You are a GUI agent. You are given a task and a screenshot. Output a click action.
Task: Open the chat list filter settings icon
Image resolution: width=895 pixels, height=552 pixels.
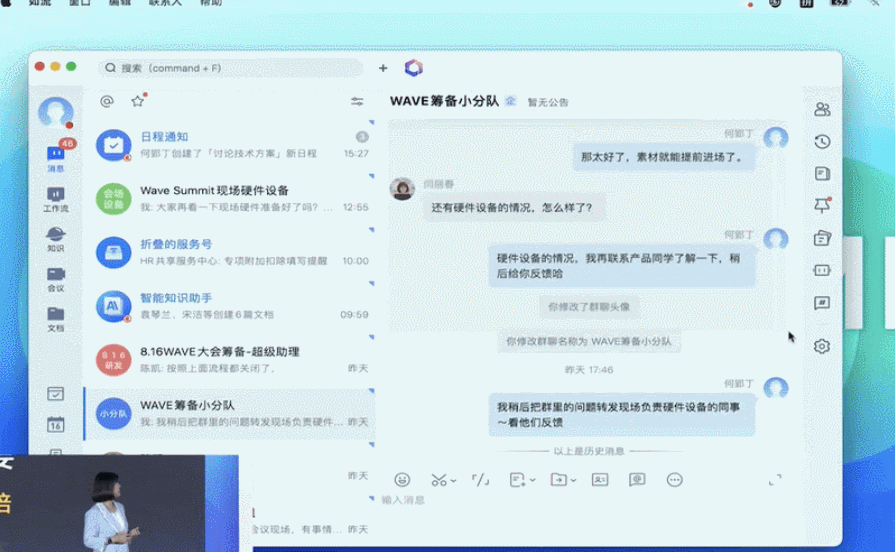[357, 102]
